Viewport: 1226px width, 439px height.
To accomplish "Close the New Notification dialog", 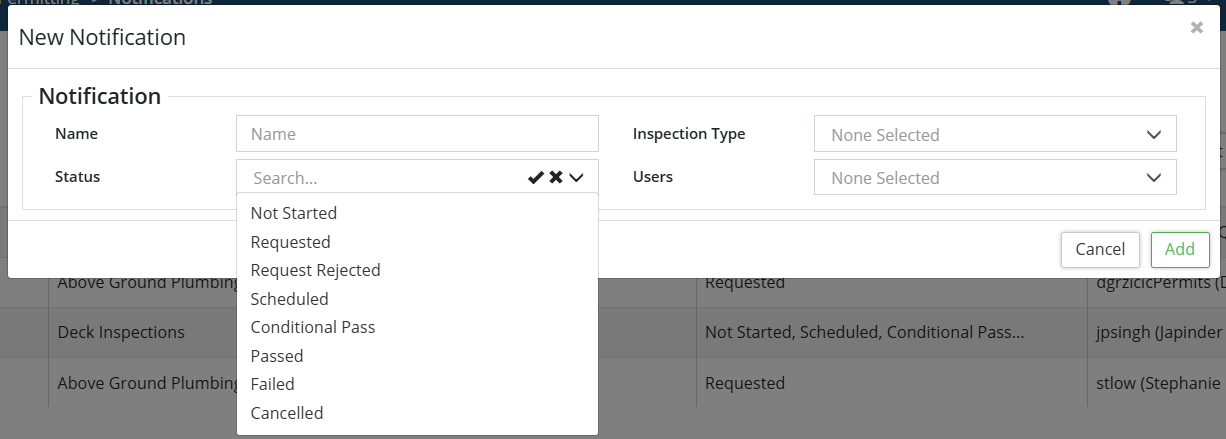I will coord(1197,28).
